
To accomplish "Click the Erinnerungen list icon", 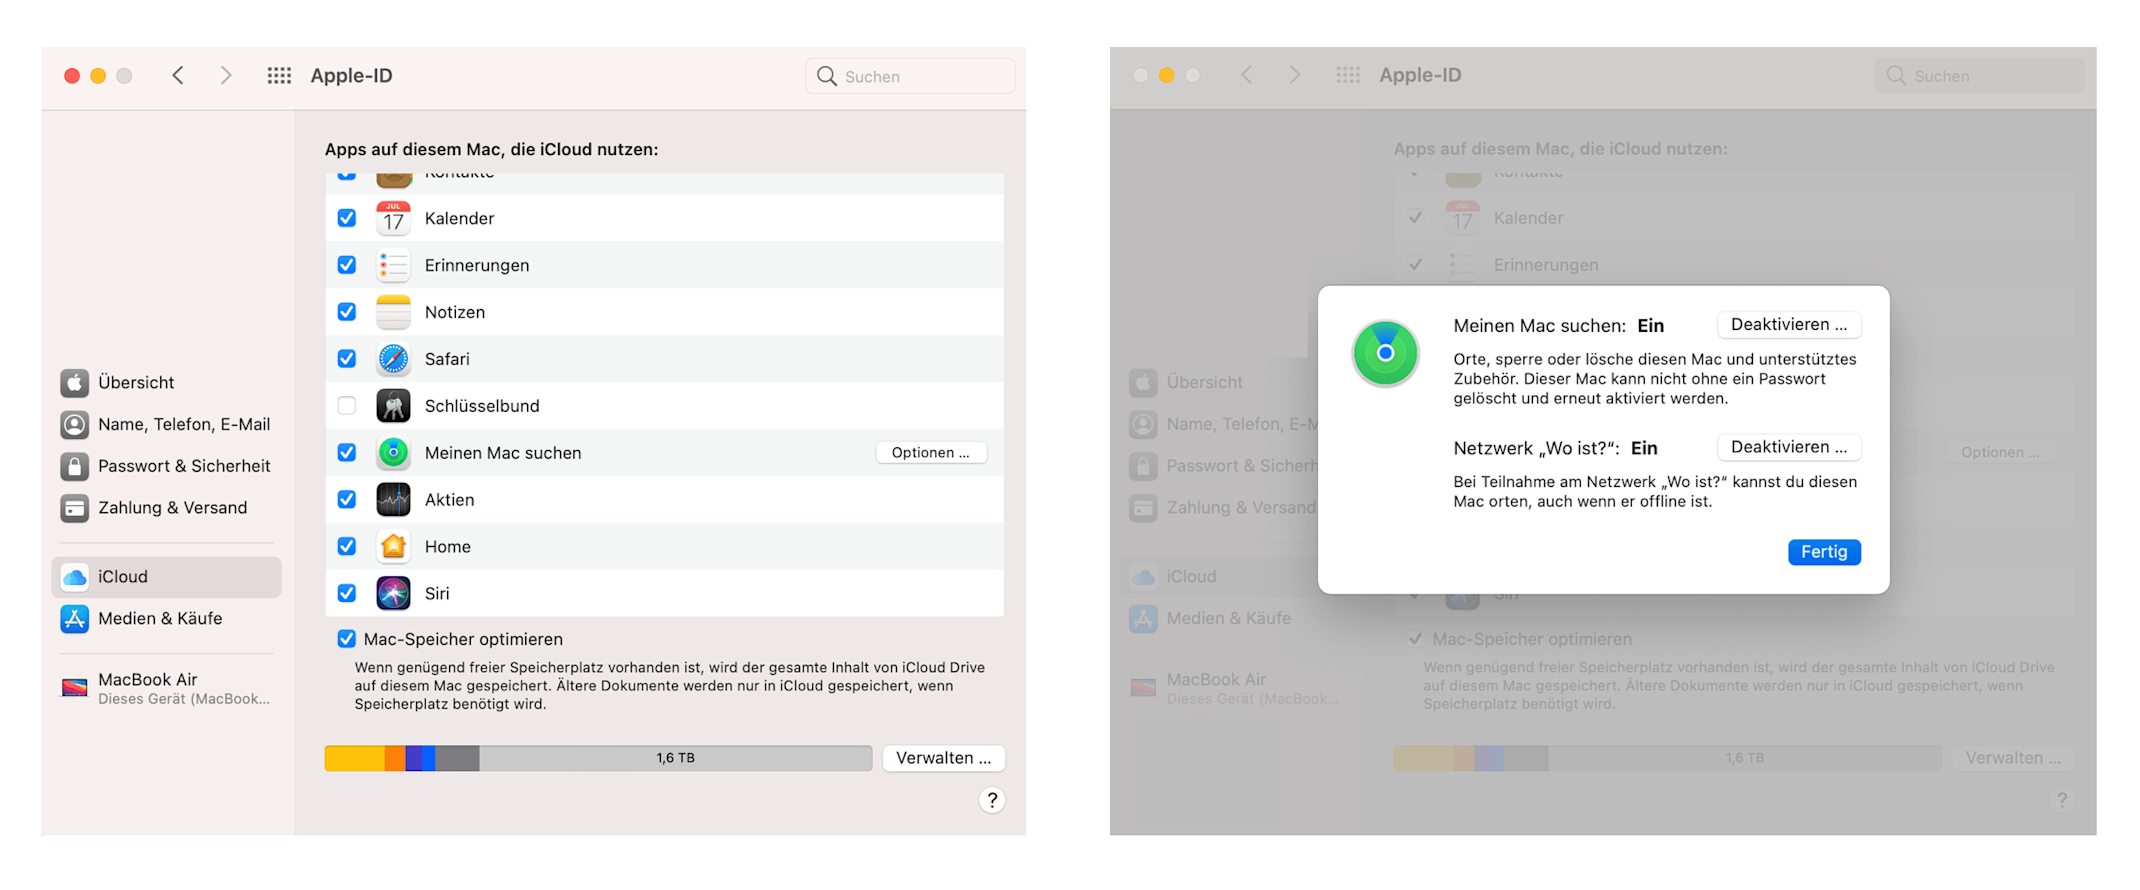I will coord(394,265).
